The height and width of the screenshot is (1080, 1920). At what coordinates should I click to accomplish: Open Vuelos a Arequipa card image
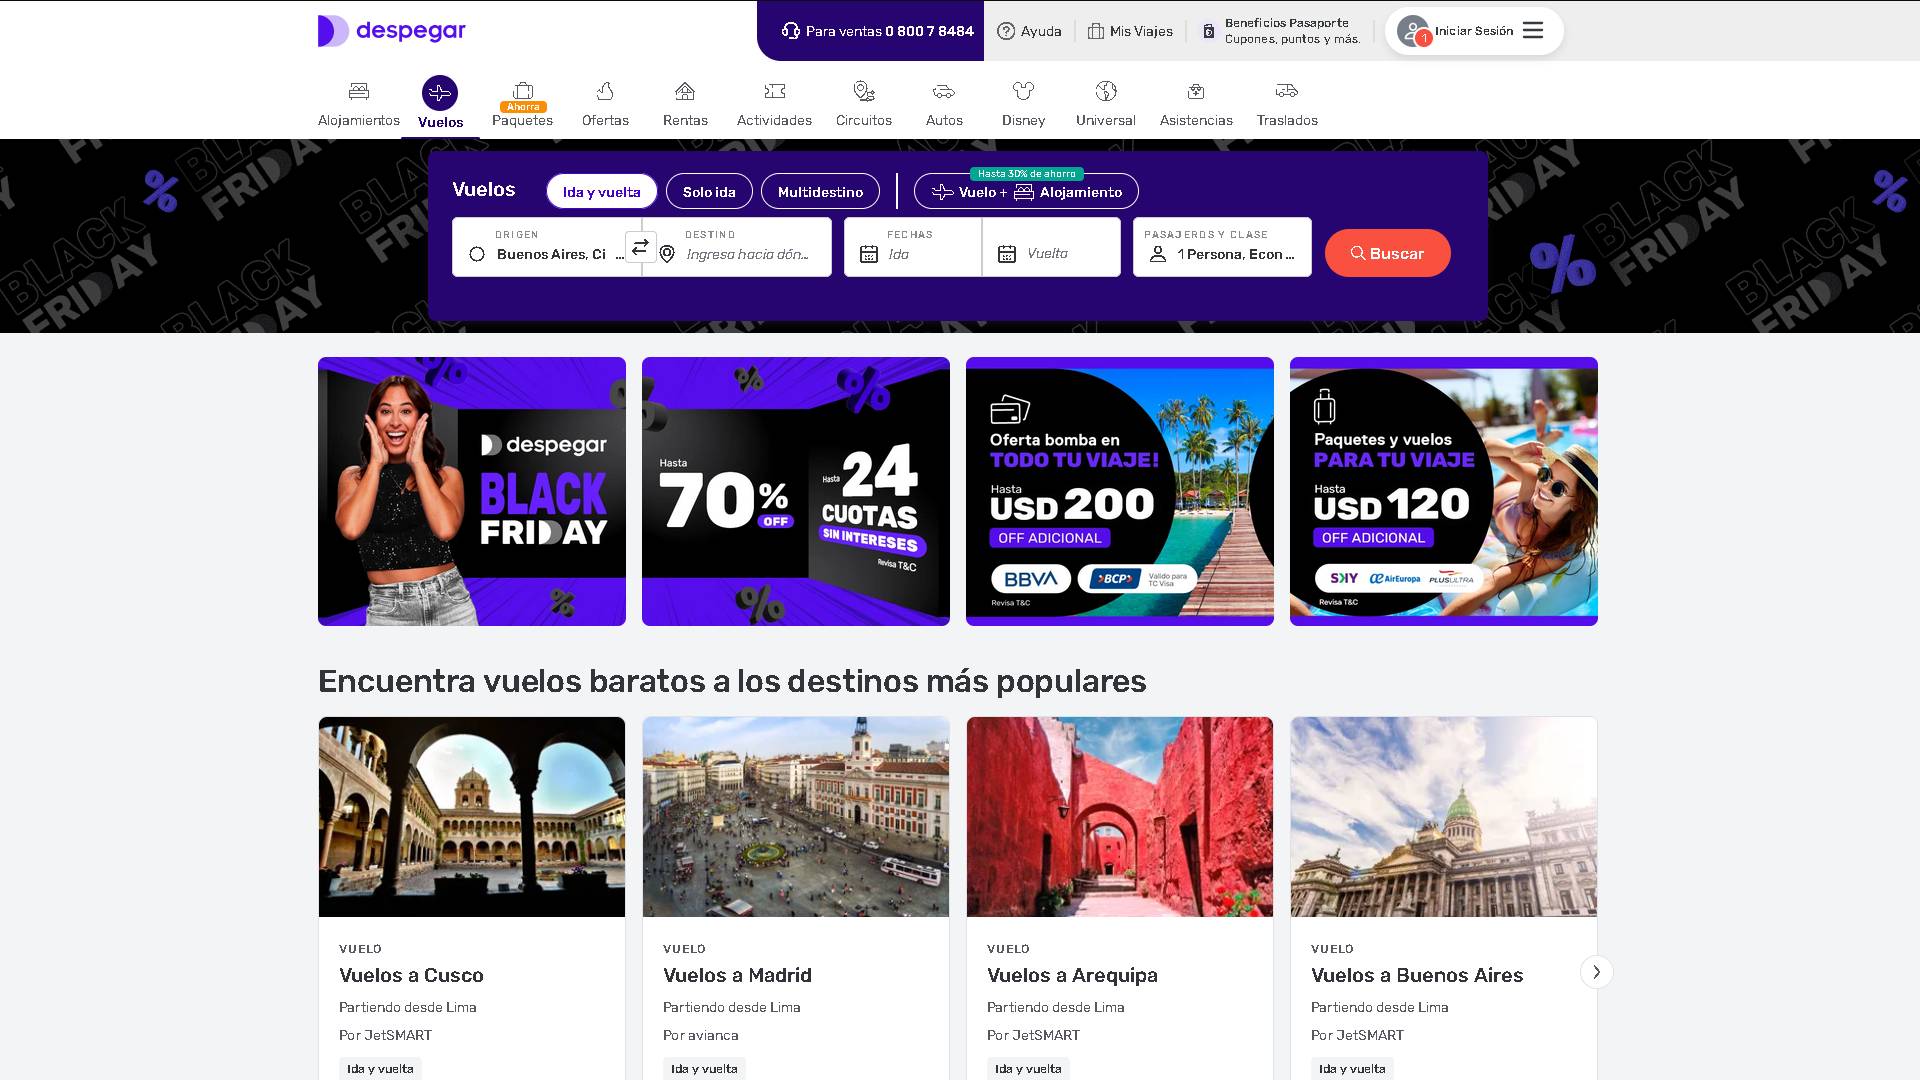1120,816
